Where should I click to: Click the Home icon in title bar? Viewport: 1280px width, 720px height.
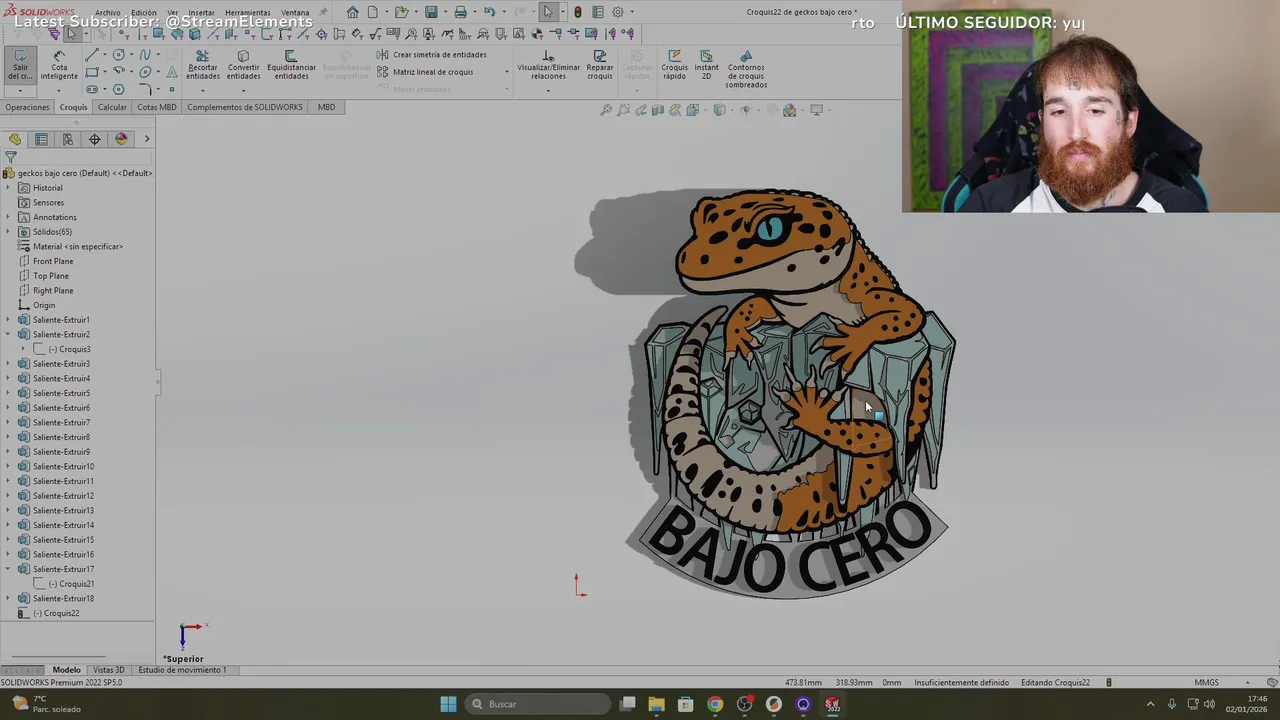352,12
